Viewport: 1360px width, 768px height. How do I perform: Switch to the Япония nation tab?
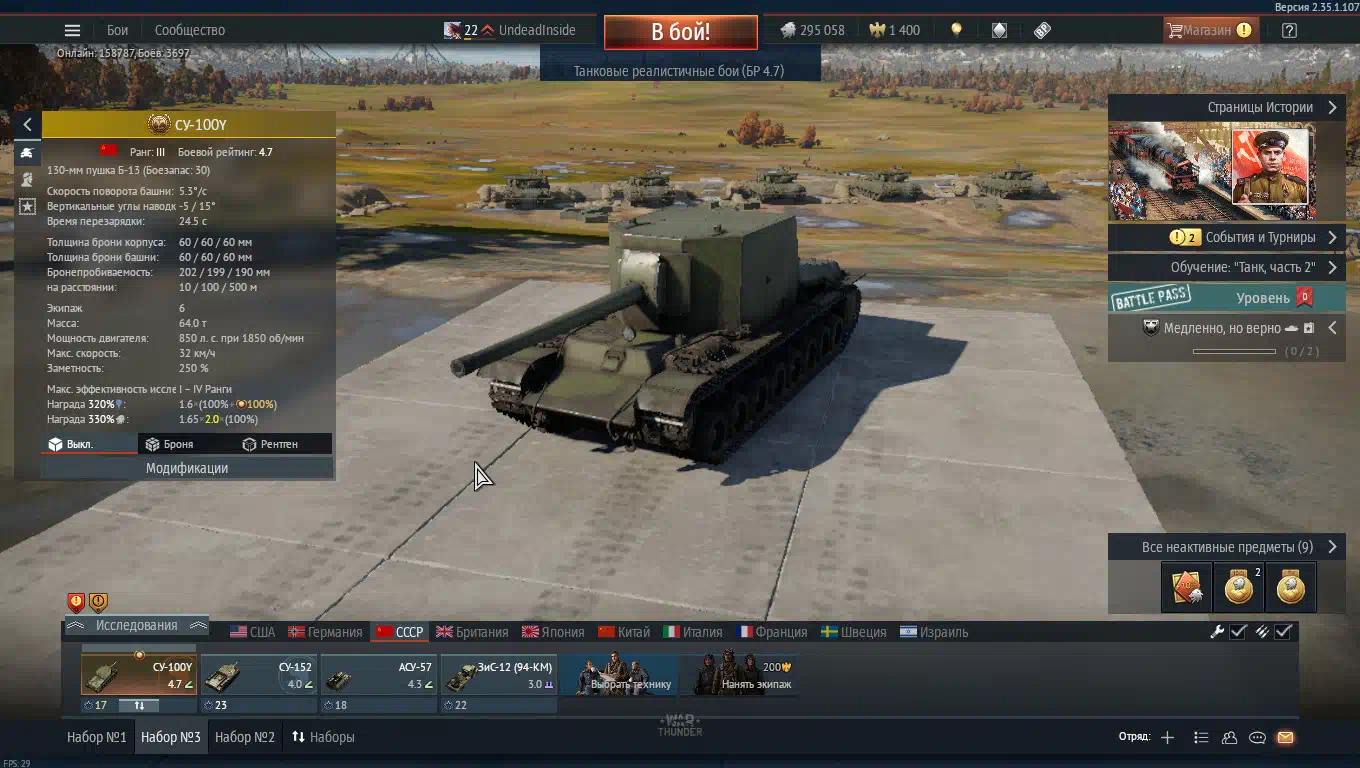click(x=553, y=632)
